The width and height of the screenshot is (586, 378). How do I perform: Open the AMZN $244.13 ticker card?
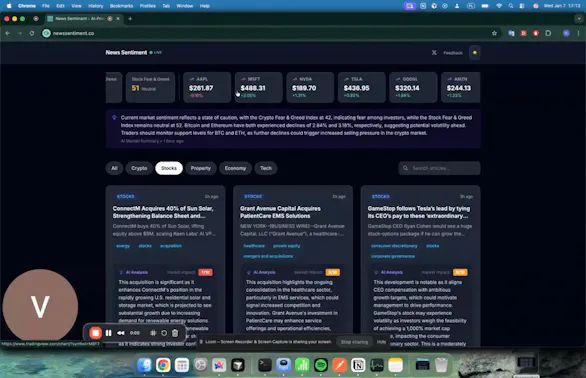(461, 87)
